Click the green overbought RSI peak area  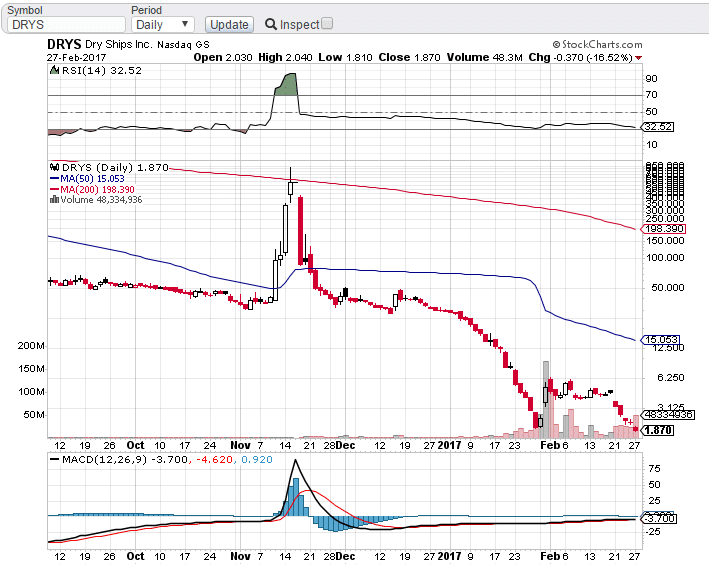[x=286, y=85]
